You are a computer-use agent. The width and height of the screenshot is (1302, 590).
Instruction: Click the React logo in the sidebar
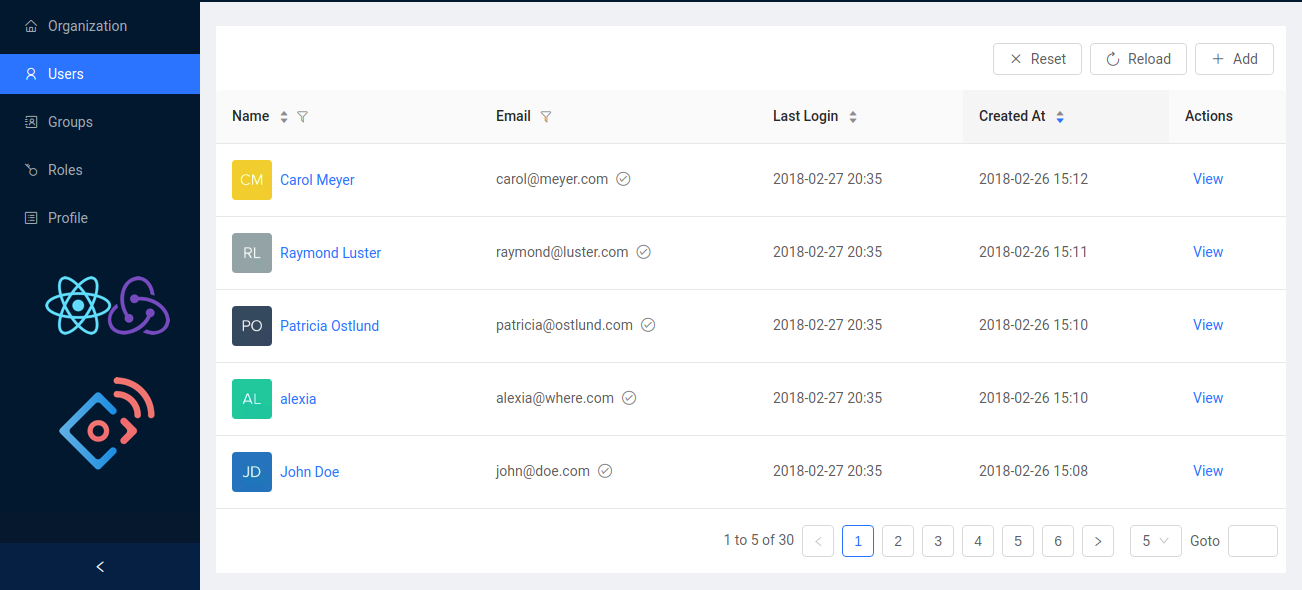pyautogui.click(x=77, y=305)
